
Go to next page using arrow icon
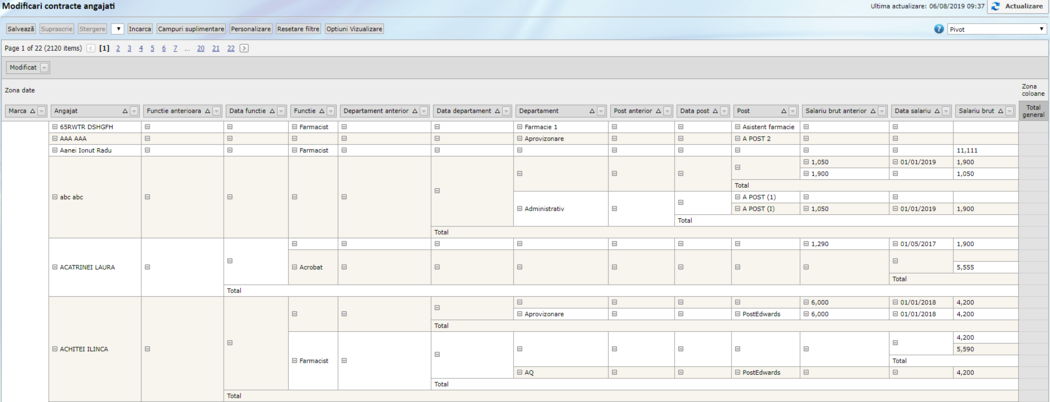tap(244, 48)
